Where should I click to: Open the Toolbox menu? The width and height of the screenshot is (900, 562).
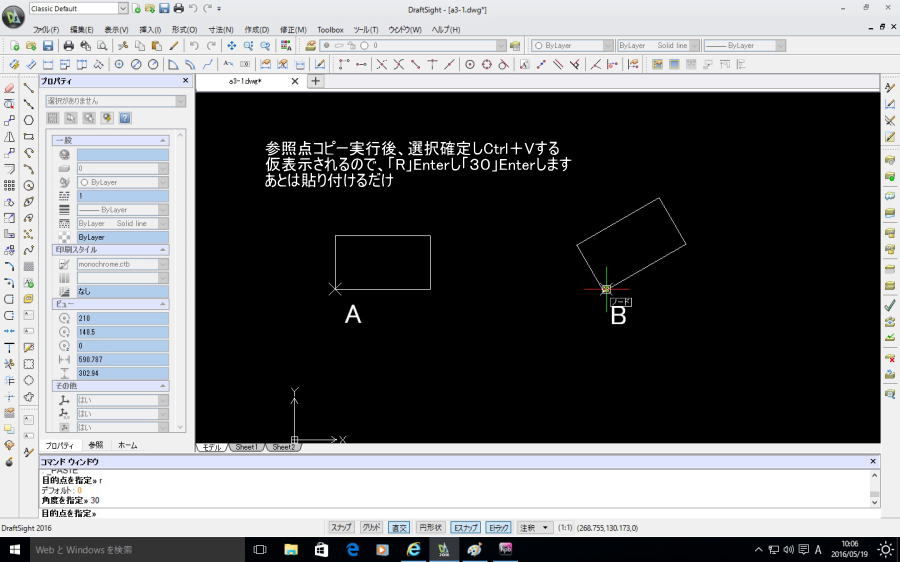[x=330, y=29]
